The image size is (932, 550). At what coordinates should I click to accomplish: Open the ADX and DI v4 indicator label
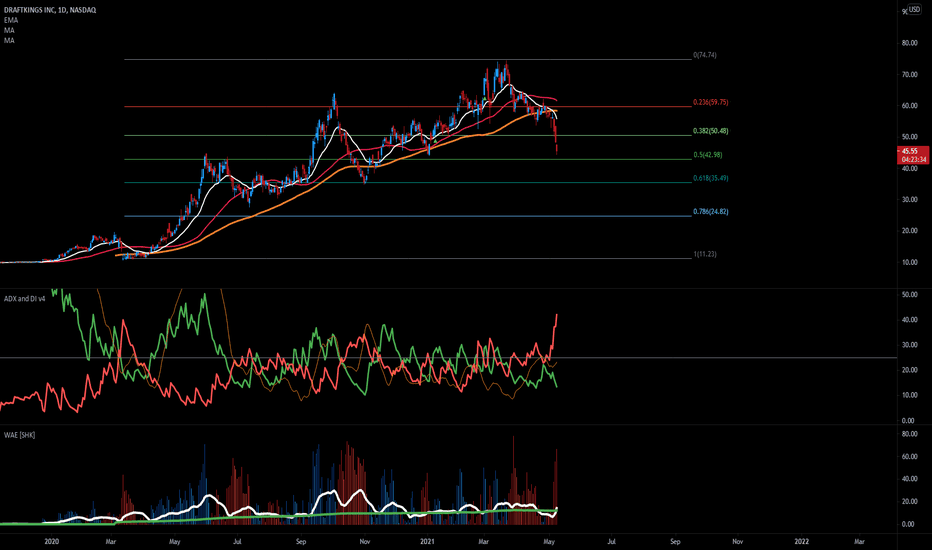point(24,298)
